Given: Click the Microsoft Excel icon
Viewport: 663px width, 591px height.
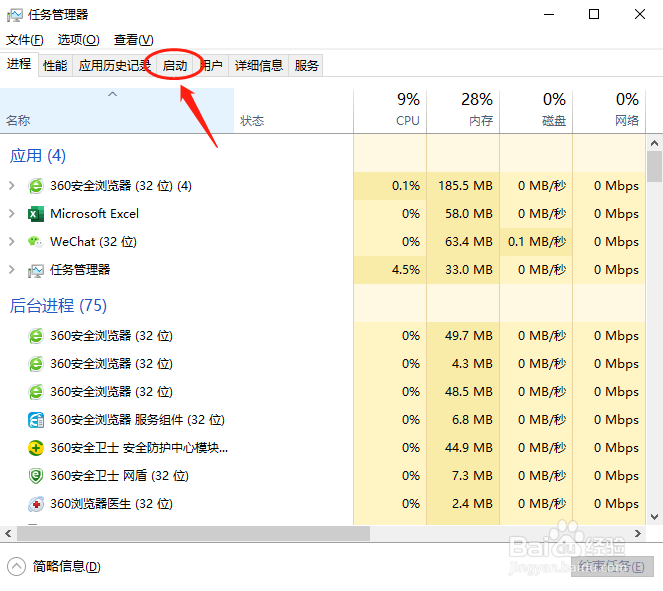Looking at the screenshot, I should 36,214.
